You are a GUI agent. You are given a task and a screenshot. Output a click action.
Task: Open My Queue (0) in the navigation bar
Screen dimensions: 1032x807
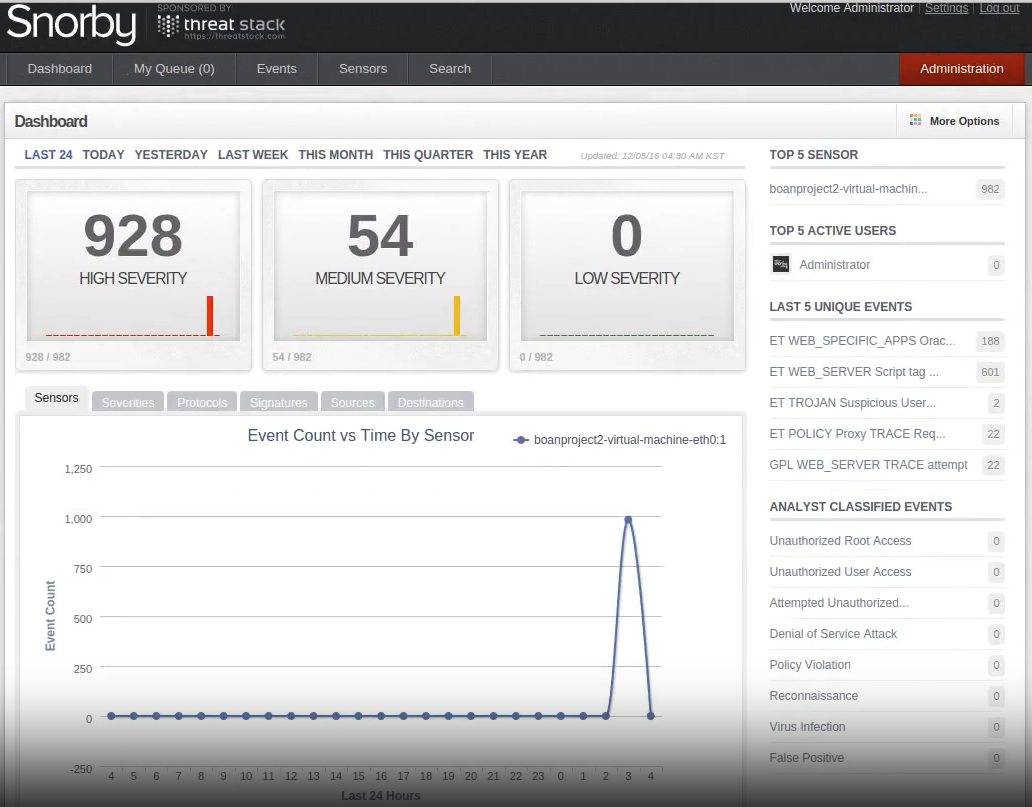click(x=174, y=68)
